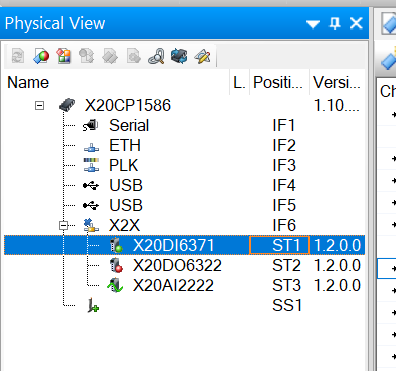396x371 pixels.
Task: Click the SS1 slot add-module icon
Action: 93,305
